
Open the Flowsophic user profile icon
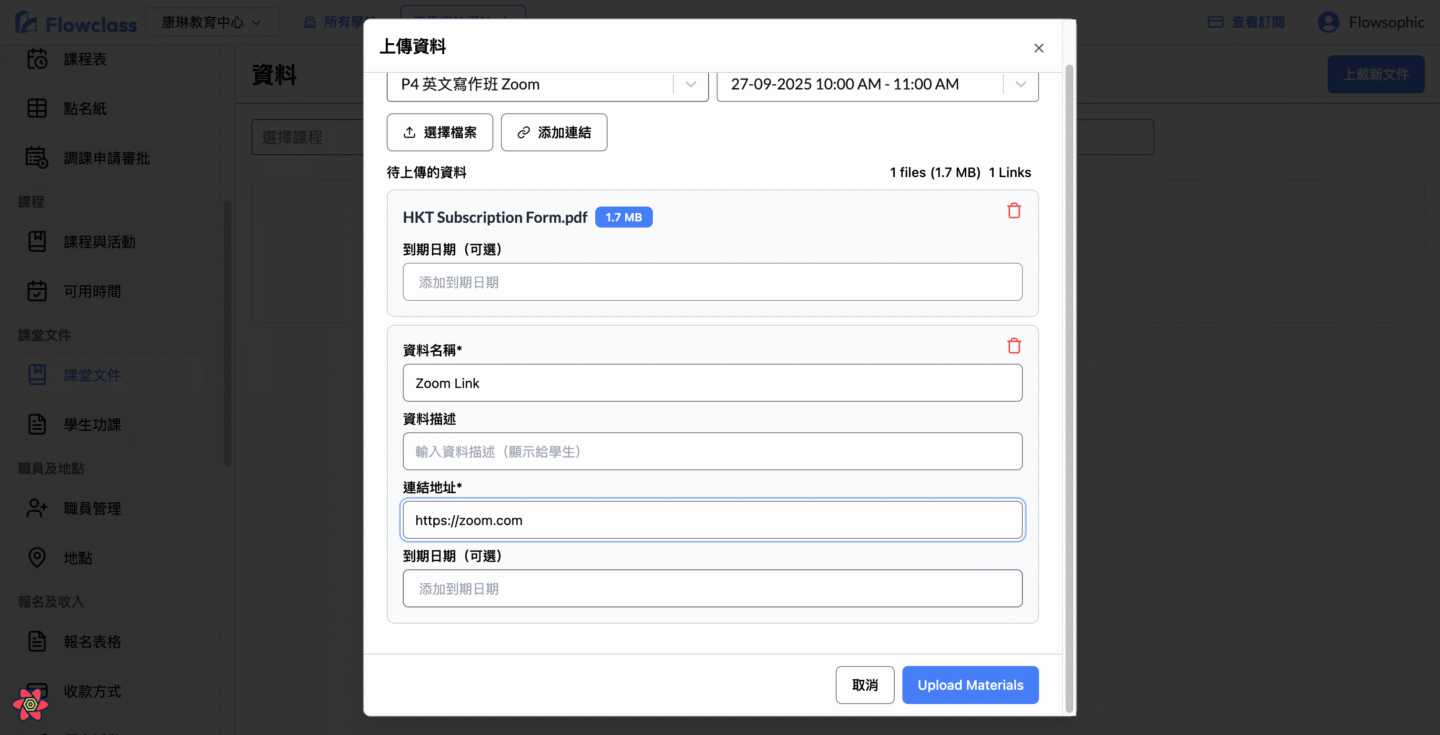pos(1328,22)
